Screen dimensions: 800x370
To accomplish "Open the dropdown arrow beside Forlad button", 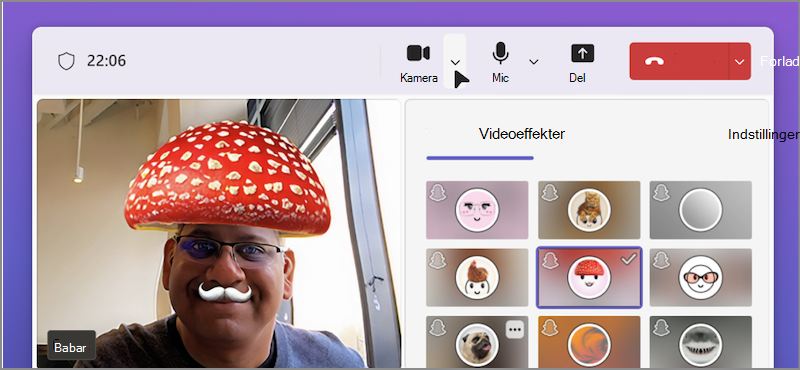I will (740, 62).
